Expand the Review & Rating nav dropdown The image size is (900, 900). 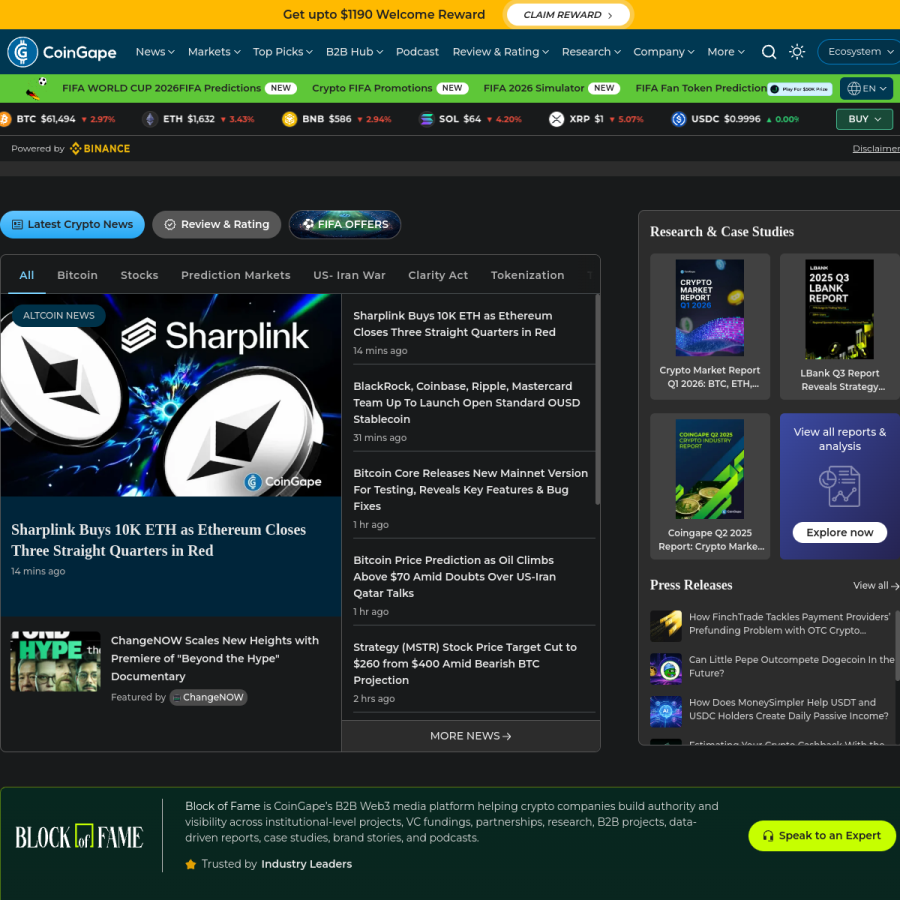point(501,52)
